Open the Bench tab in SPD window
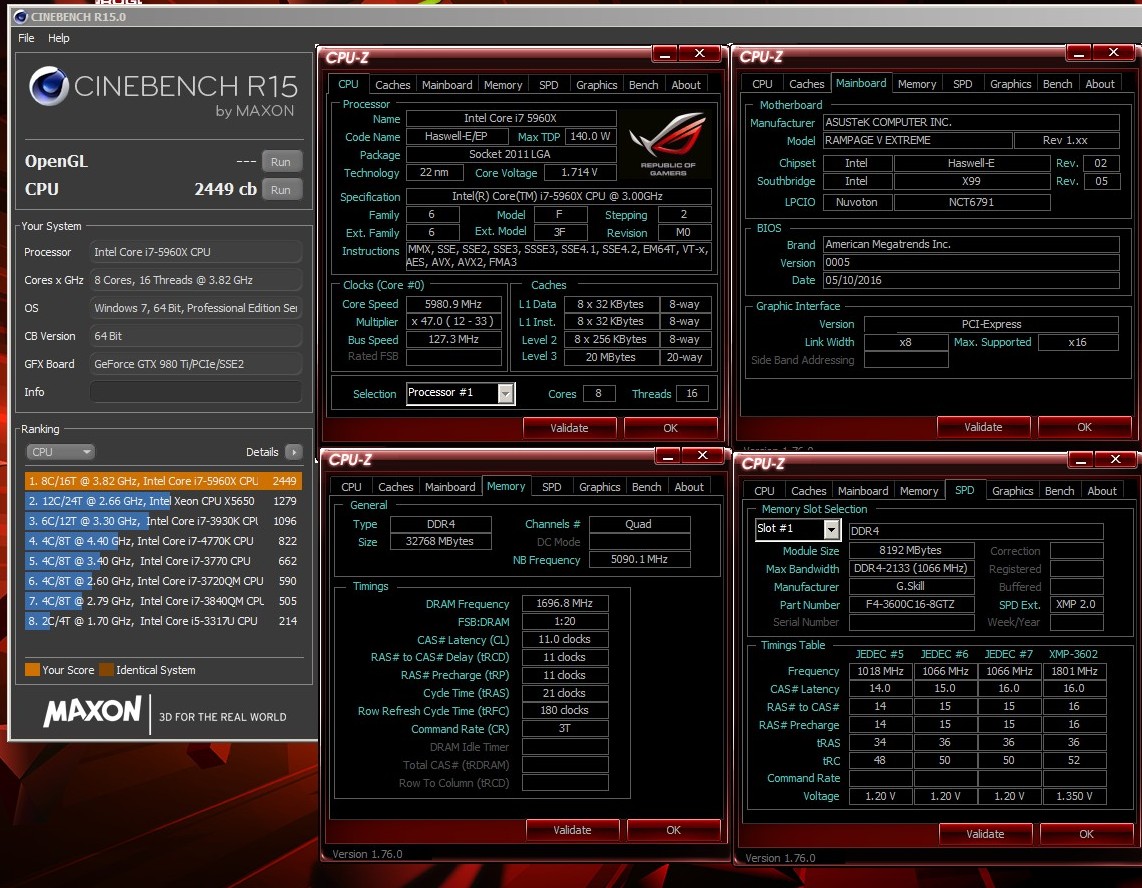 [x=1059, y=491]
